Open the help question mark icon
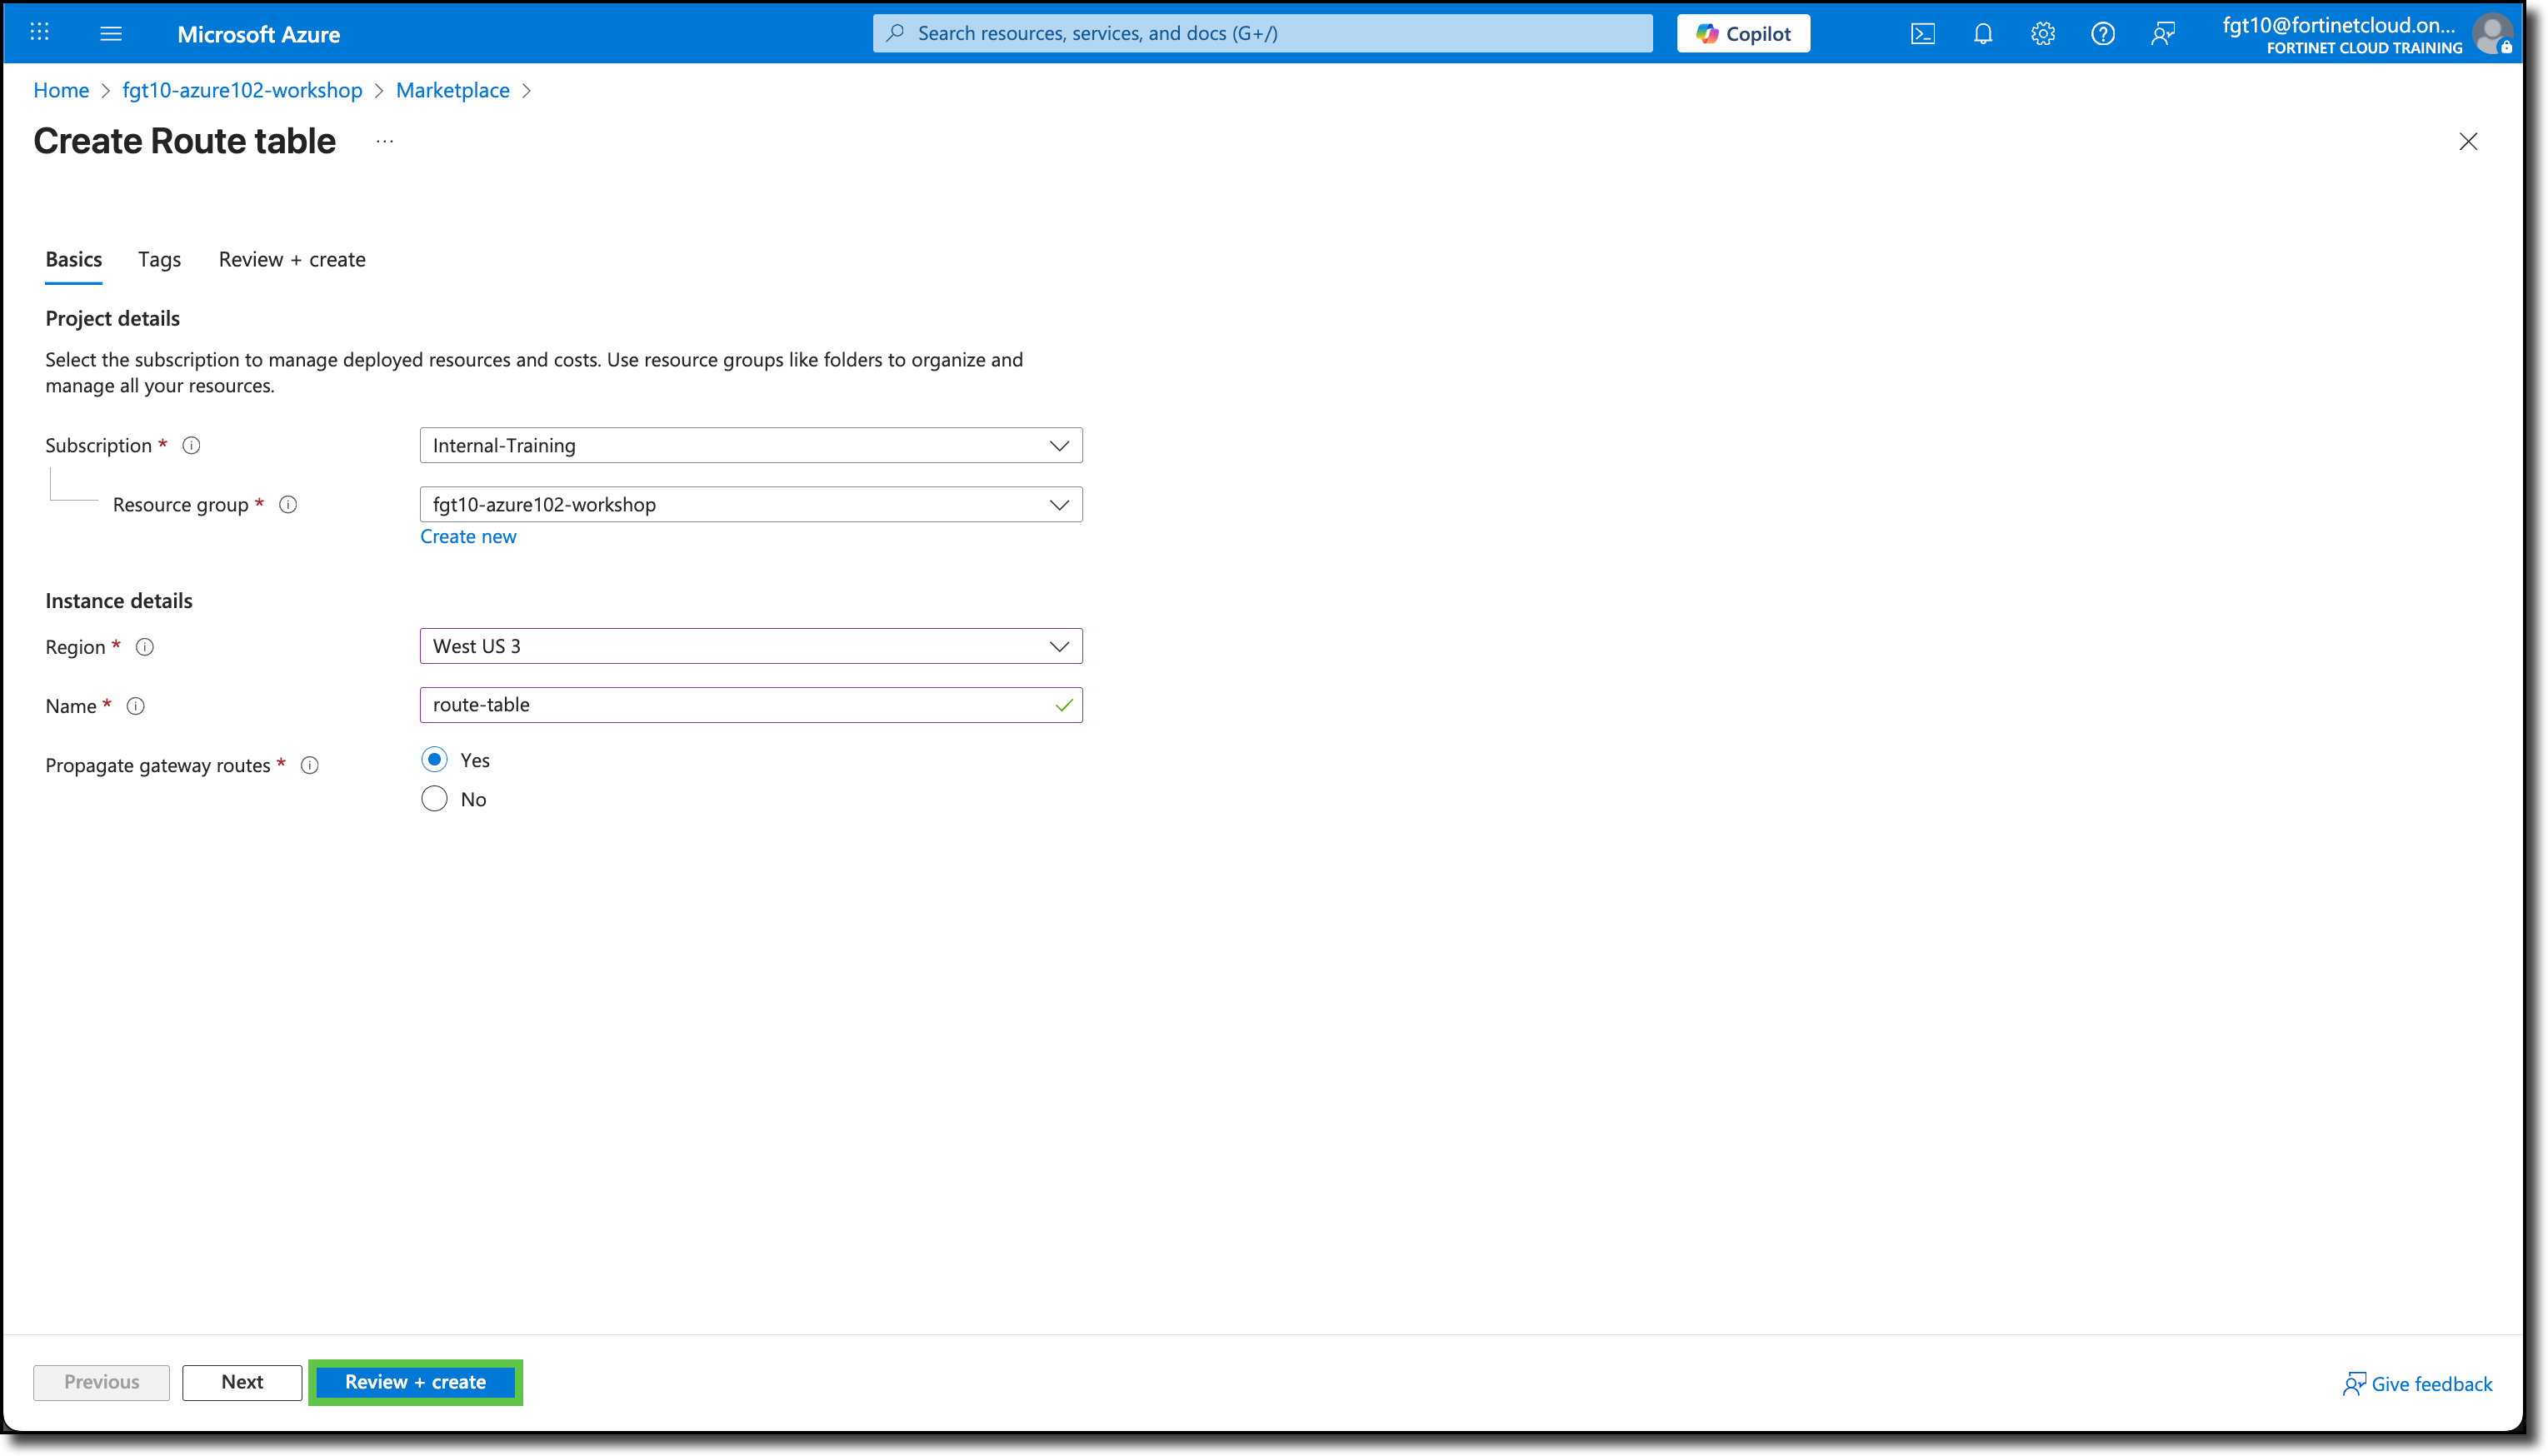This screenshot has width=2548, height=1456. 2103,33
